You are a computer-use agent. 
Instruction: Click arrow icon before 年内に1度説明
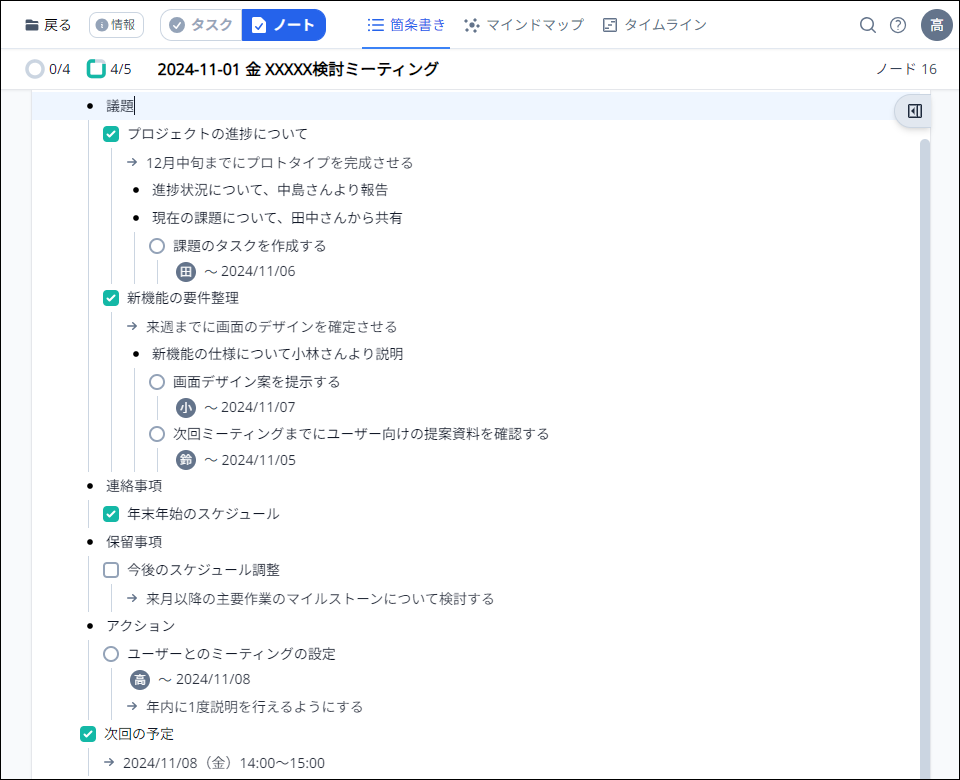pyautogui.click(x=132, y=707)
